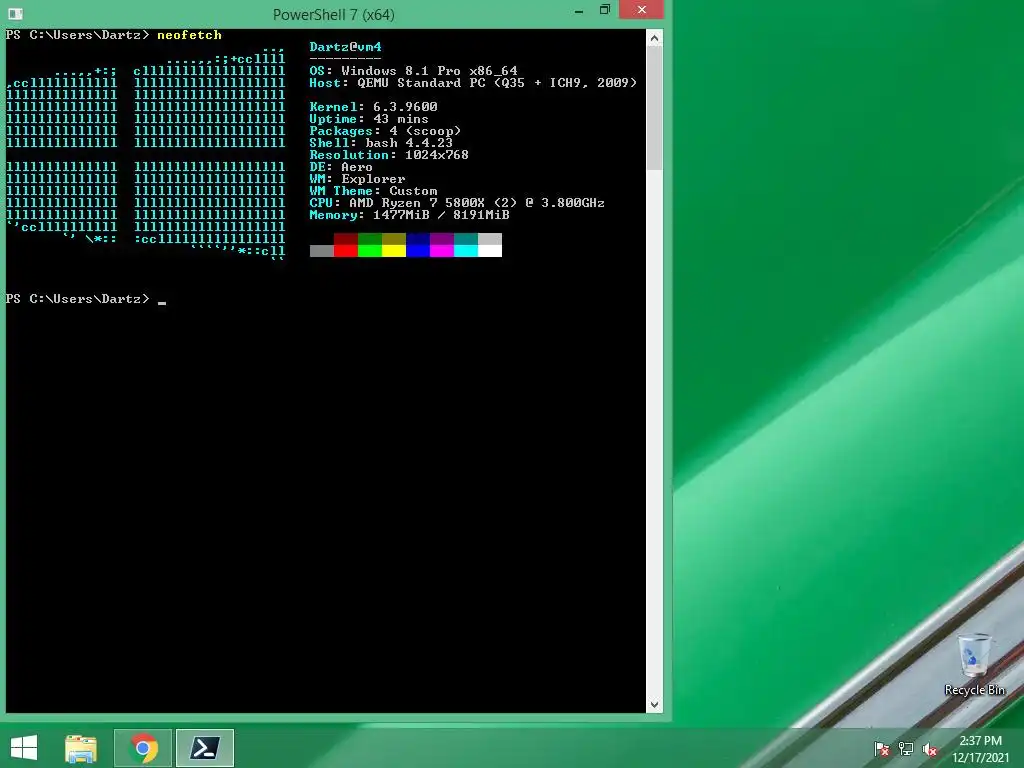The image size is (1024, 768).
Task: Click the 'Dartz@vm4' header text
Action: [x=345, y=47]
